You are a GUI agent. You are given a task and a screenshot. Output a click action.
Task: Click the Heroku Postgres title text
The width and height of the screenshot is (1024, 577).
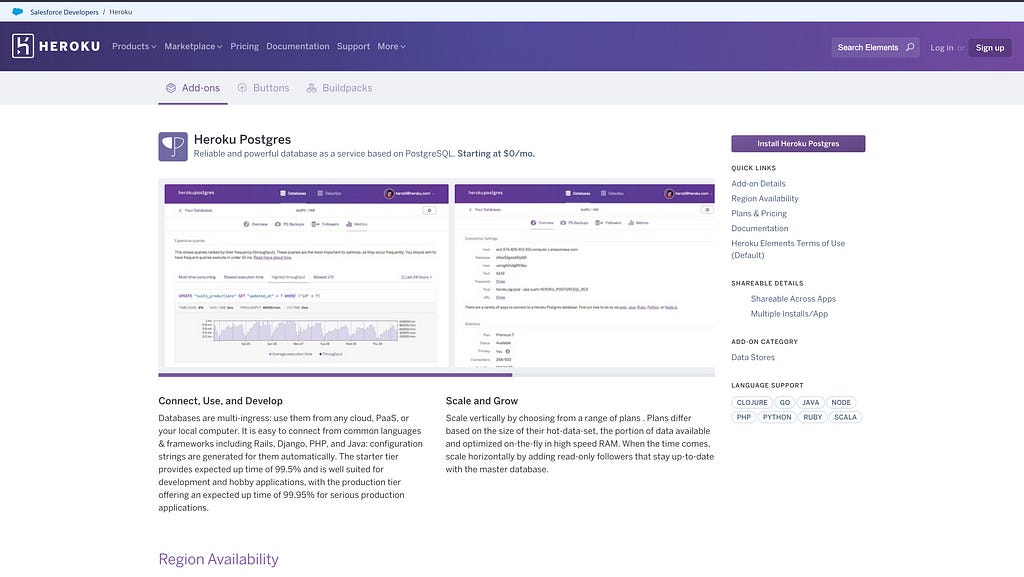pos(242,139)
